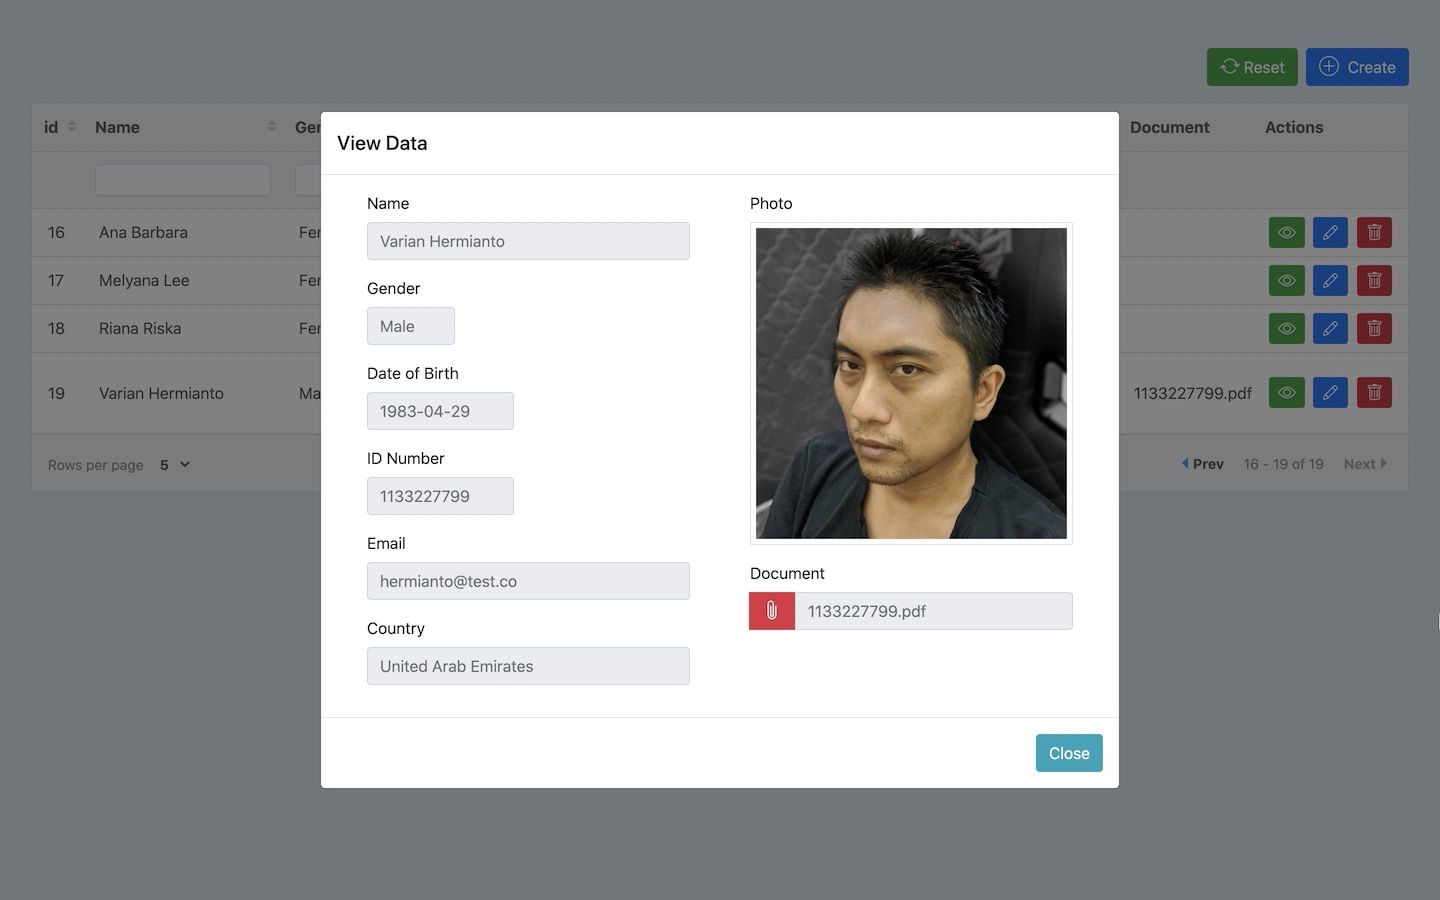Edit row 17 with the pencil icon
This screenshot has width=1440, height=900.
(1330, 281)
